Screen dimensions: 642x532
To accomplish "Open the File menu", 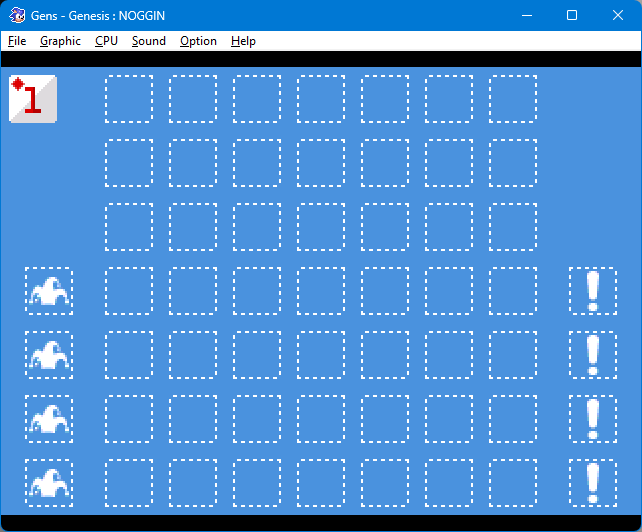I will click(x=17, y=41).
